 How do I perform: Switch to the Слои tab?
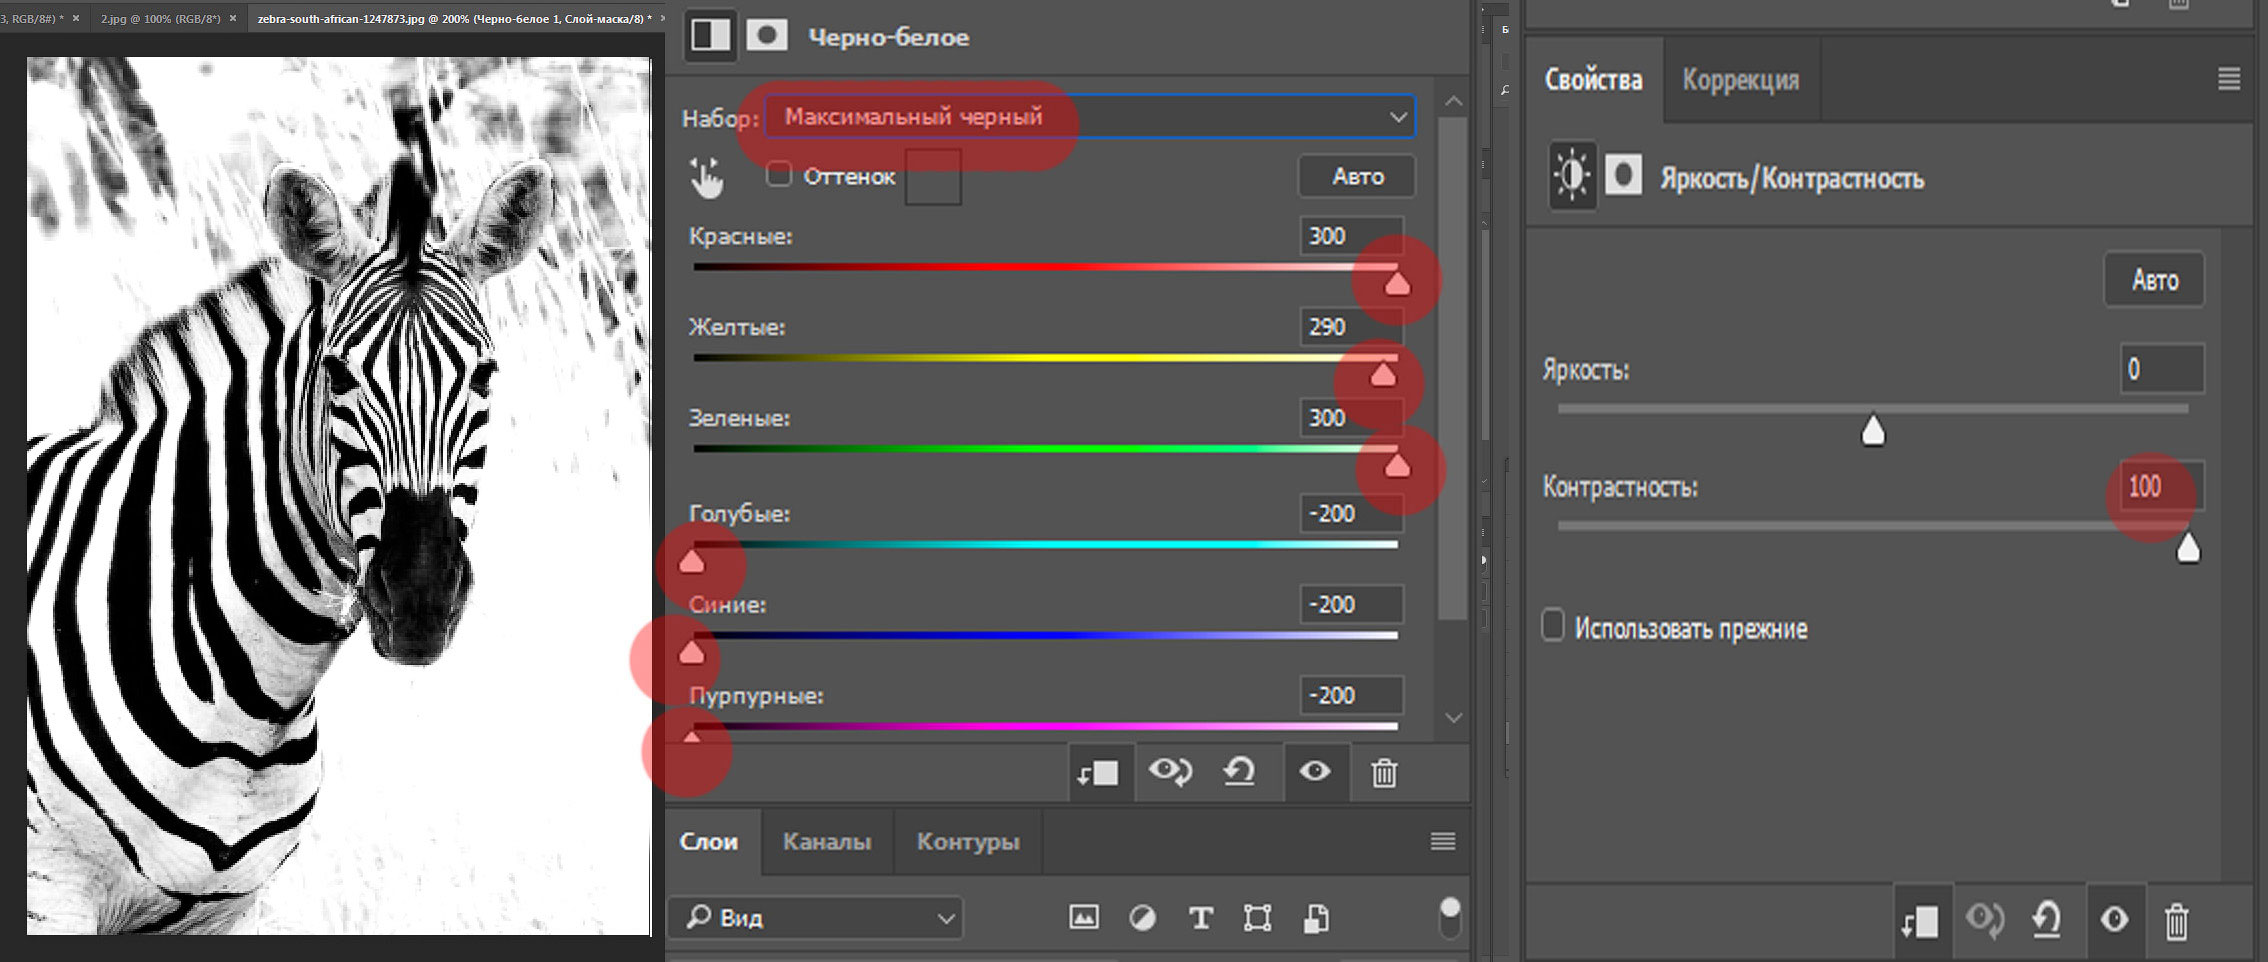pyautogui.click(x=709, y=841)
